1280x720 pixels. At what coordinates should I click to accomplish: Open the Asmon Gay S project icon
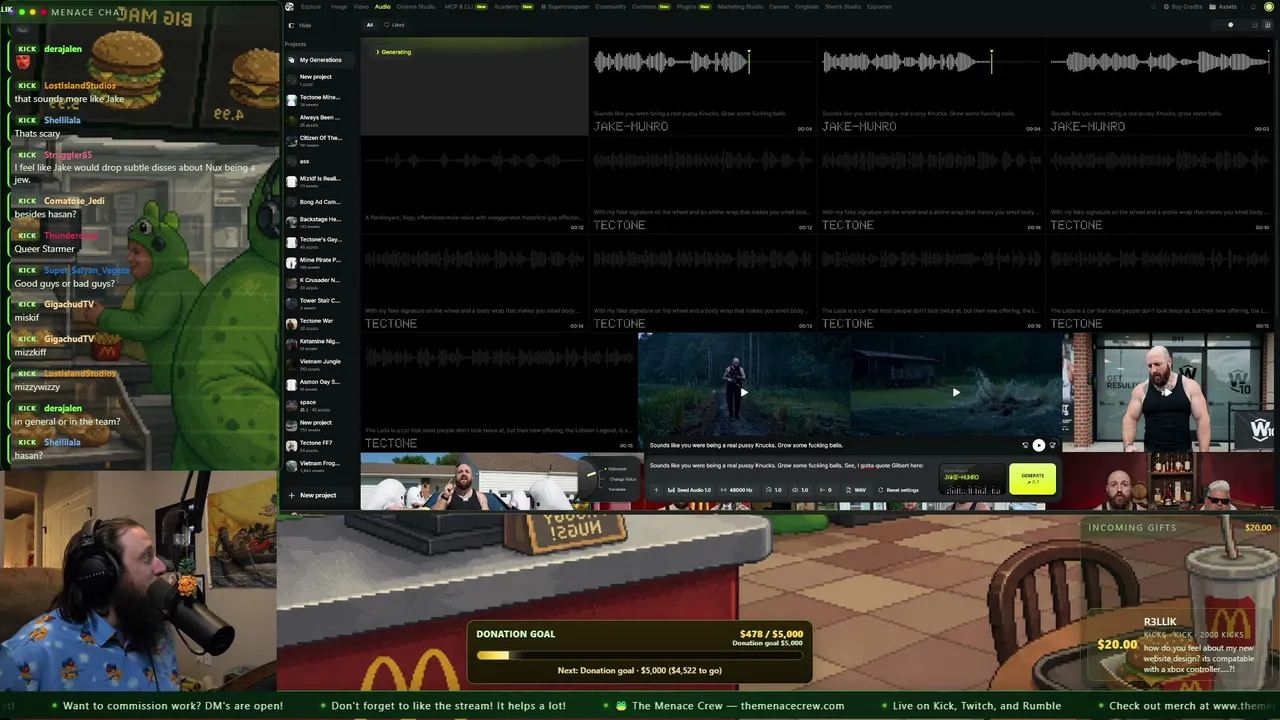pyautogui.click(x=292, y=384)
